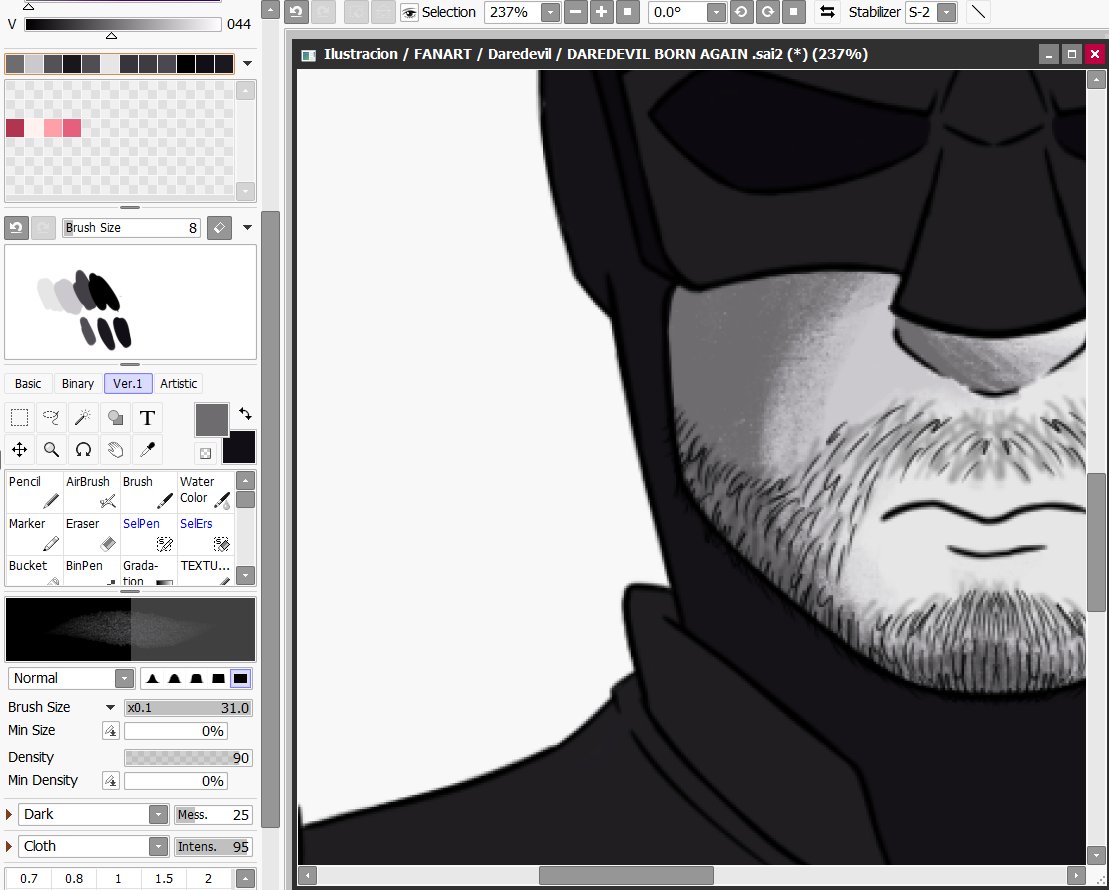Select the rotate view tool
Screen dimensions: 1109x890
[83, 449]
